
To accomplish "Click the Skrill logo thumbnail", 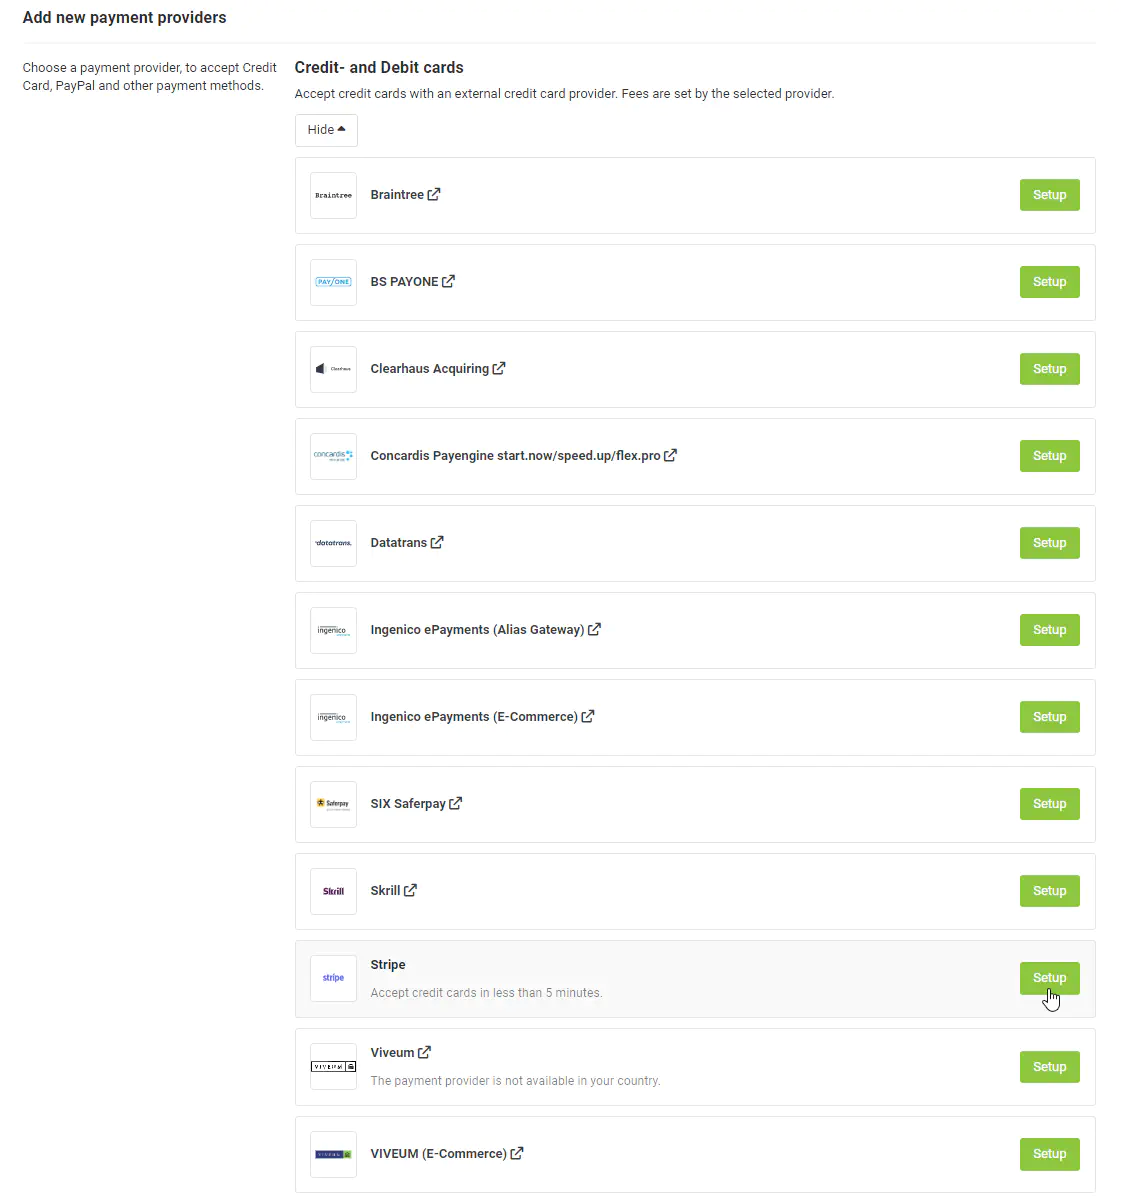I will [333, 891].
